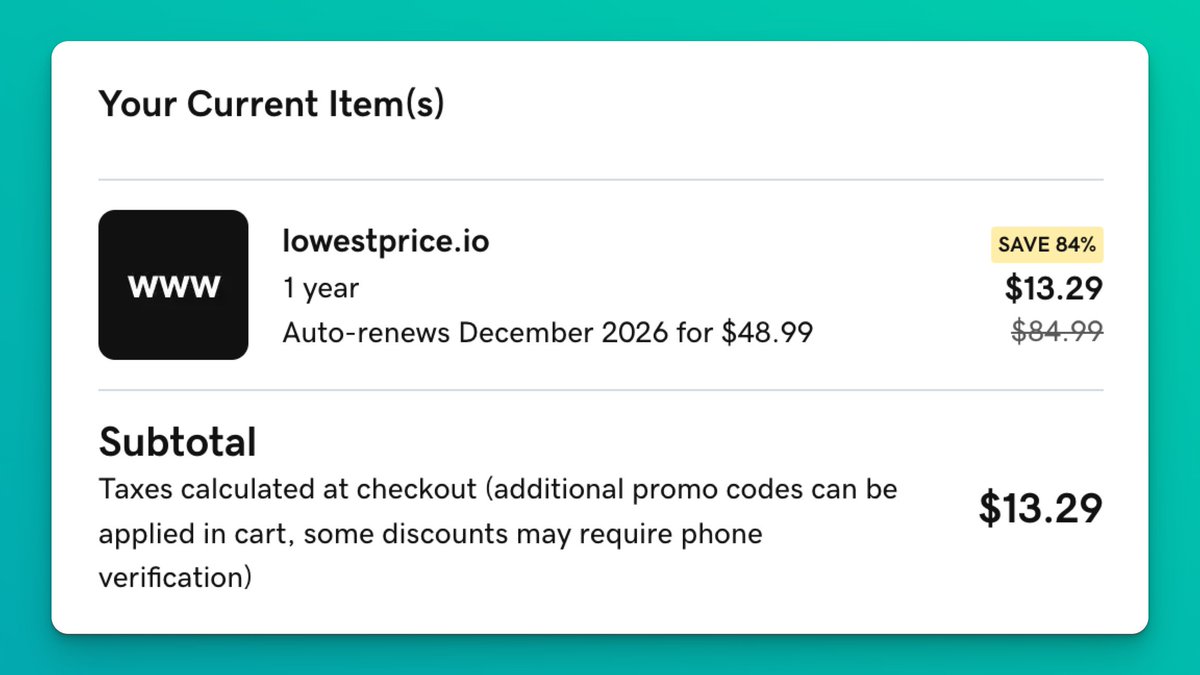
Task: Click the item price $13.29 under the badge
Action: click(x=1053, y=288)
